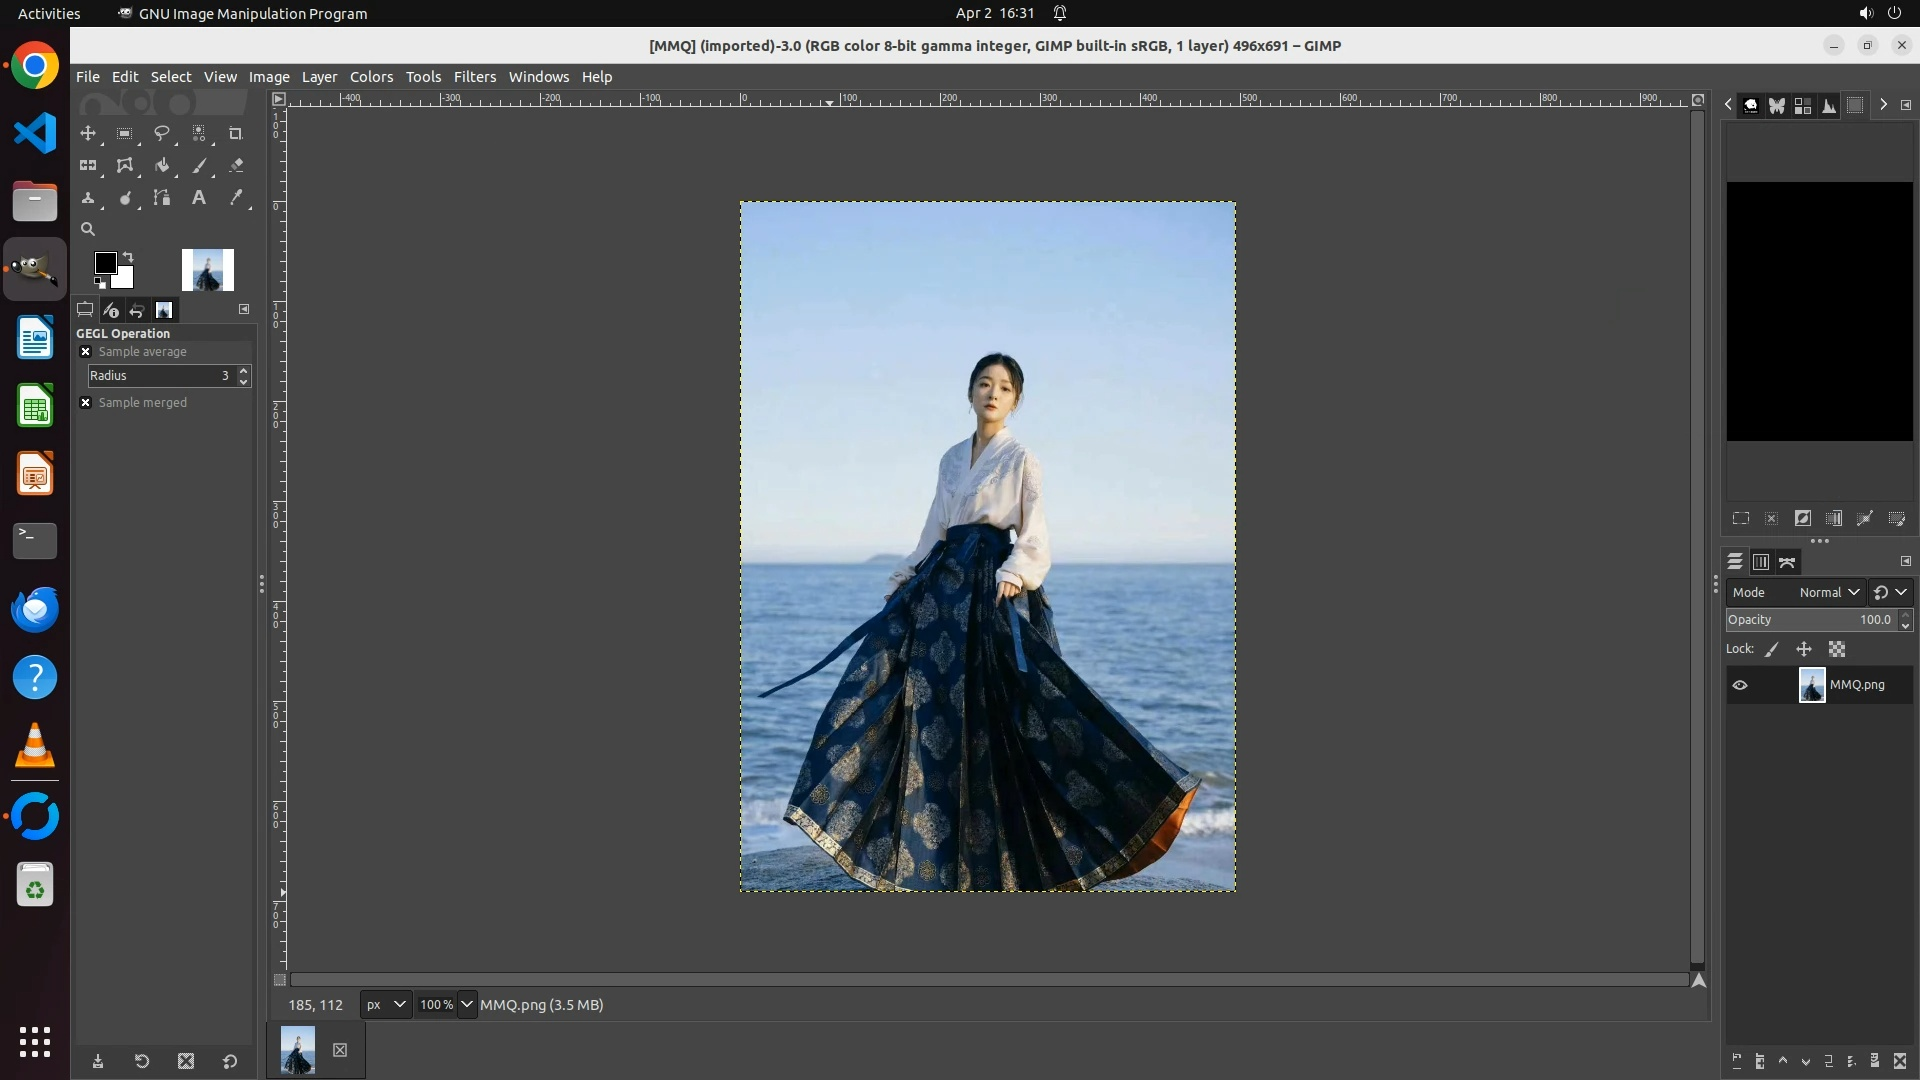Click the black foreground color swatch
The width and height of the screenshot is (1920, 1080).
[x=104, y=262]
